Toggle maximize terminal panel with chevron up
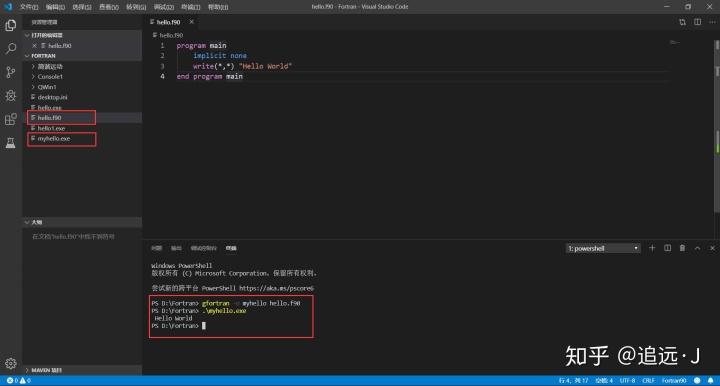 (698, 248)
